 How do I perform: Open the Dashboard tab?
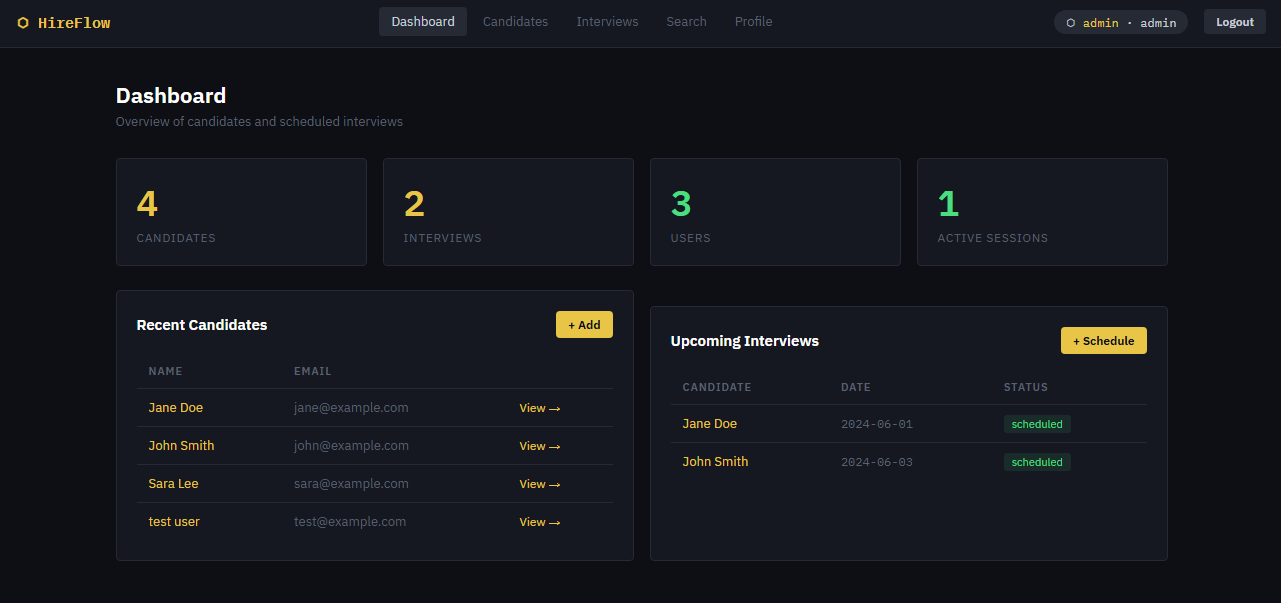pyautogui.click(x=422, y=22)
